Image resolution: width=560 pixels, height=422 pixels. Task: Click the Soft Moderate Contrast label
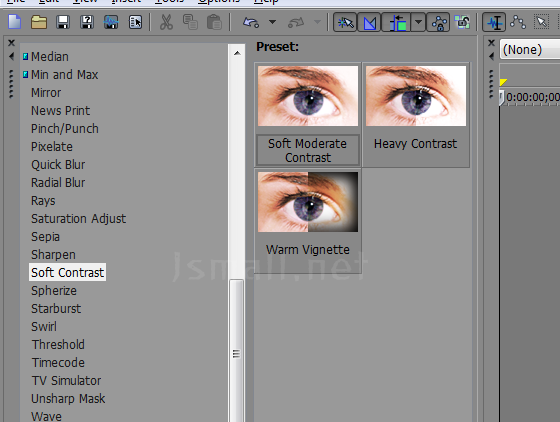tap(308, 150)
